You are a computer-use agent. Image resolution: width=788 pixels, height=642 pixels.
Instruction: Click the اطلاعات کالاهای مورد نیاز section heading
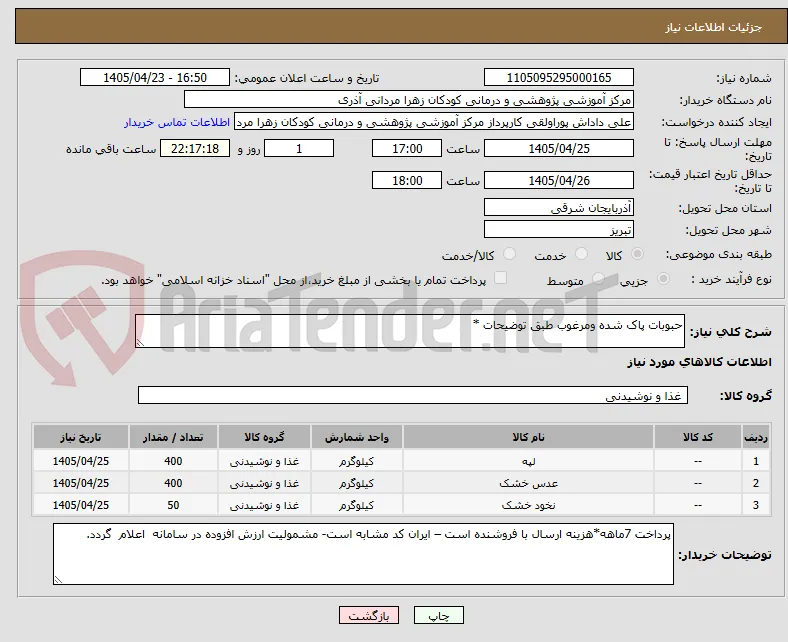pos(699,362)
